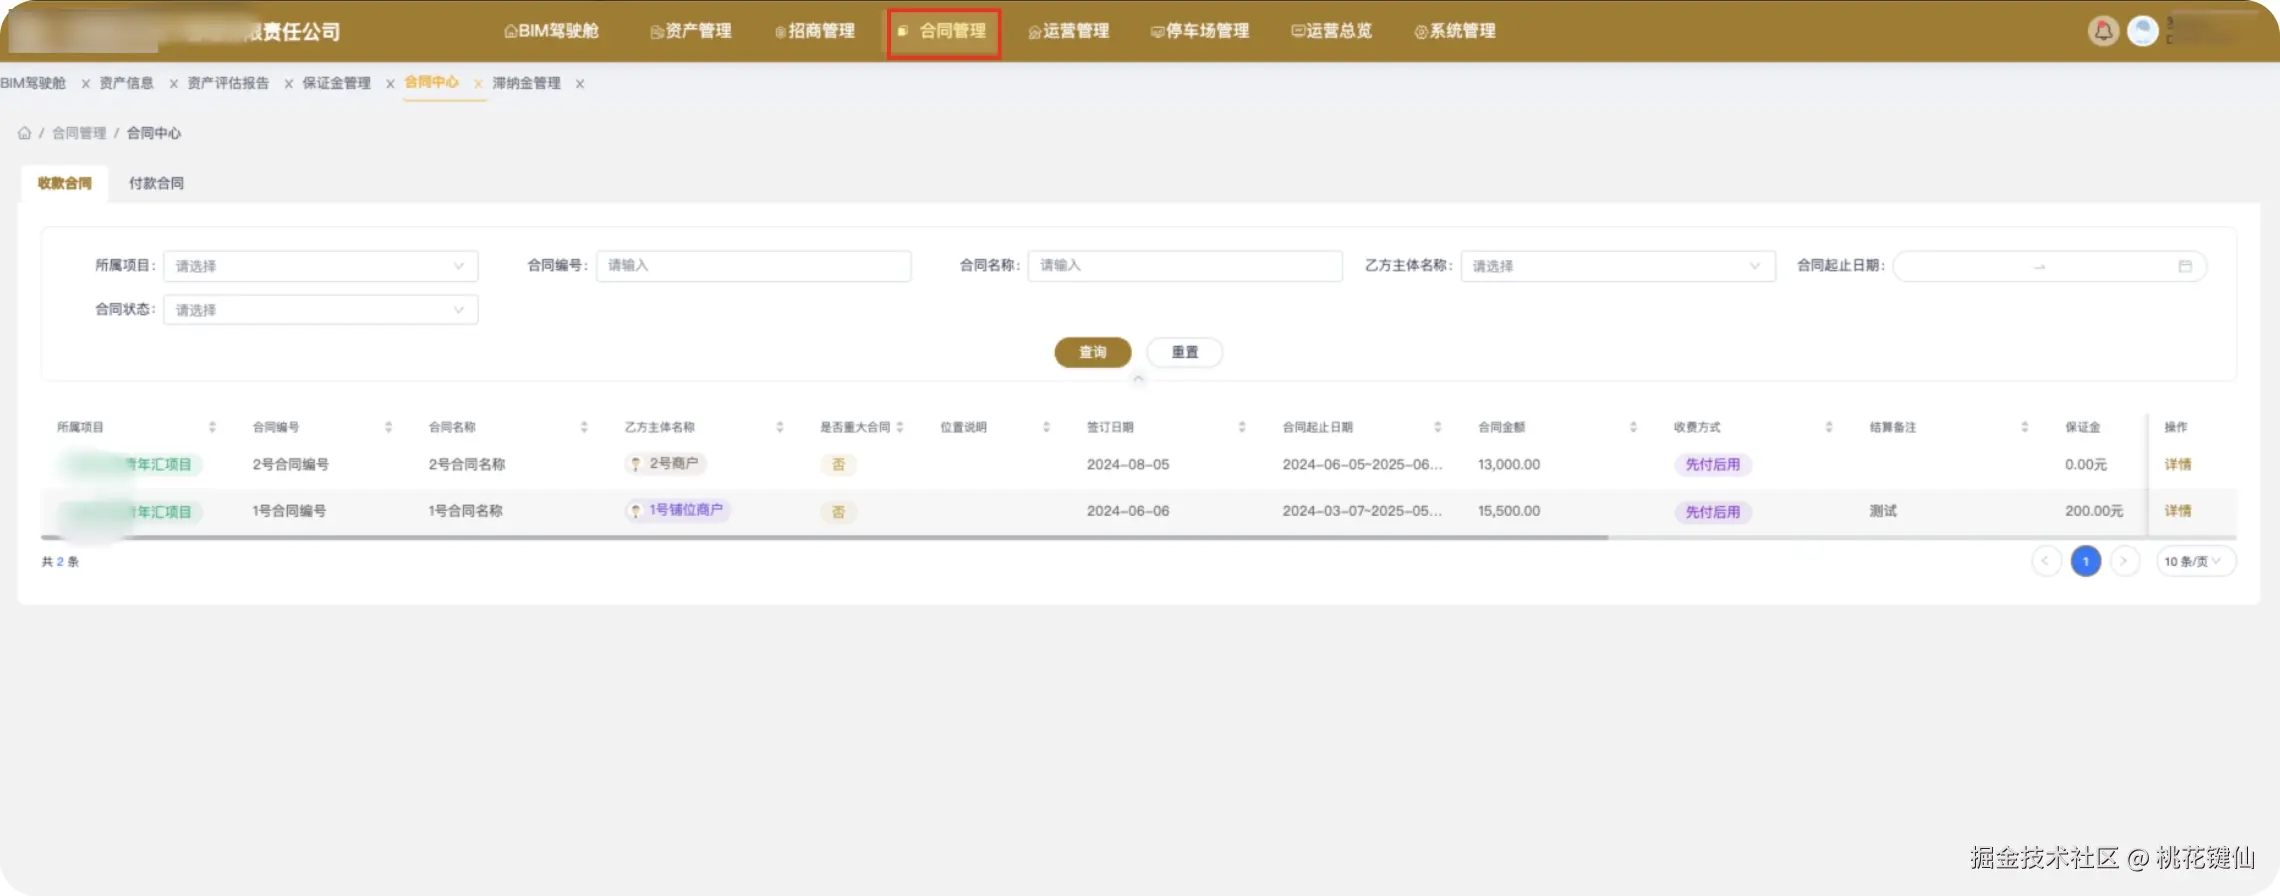Click the 2024-08-05 sign date cell

pyautogui.click(x=1128, y=464)
